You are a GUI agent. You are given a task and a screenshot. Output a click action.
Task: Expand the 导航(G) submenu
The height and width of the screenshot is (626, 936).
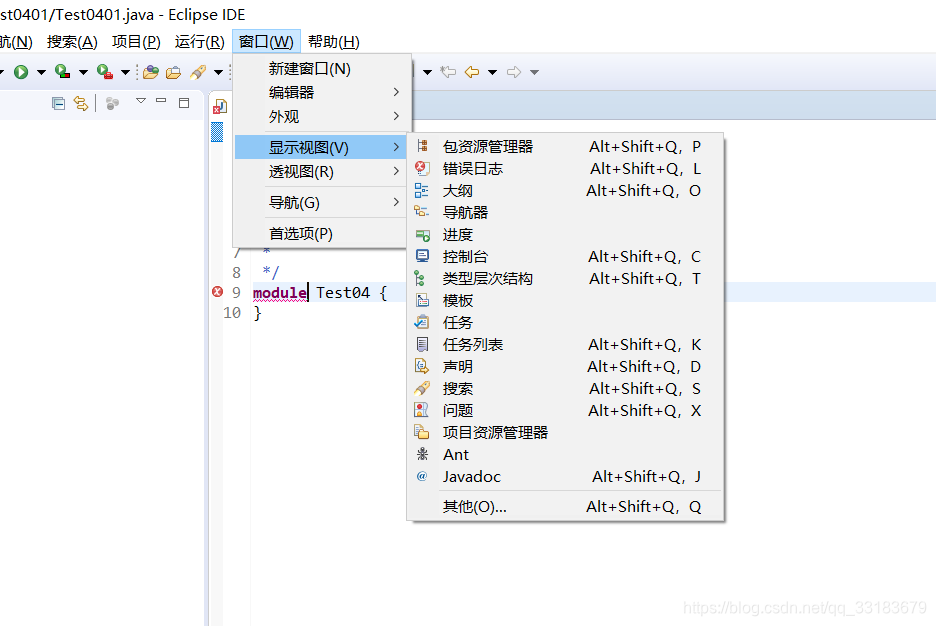pyautogui.click(x=320, y=203)
